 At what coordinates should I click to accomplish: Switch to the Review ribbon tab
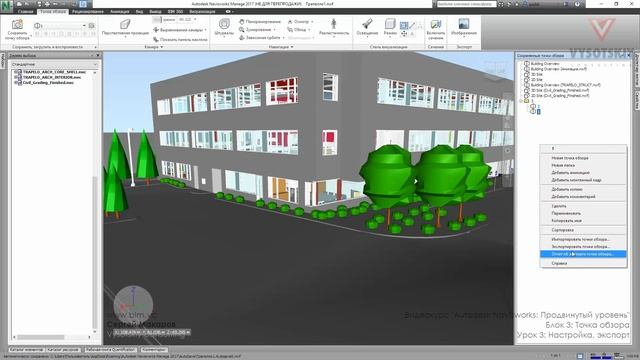click(88, 11)
